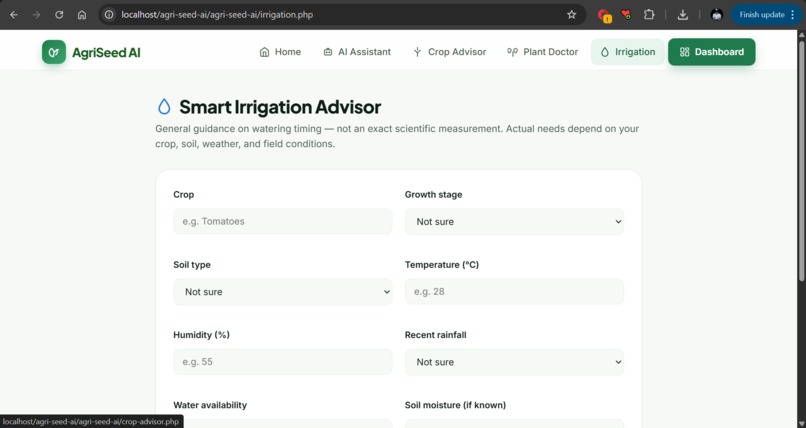Viewport: 806px width, 428px height.
Task: Click the browser address bar URL
Action: [217, 14]
